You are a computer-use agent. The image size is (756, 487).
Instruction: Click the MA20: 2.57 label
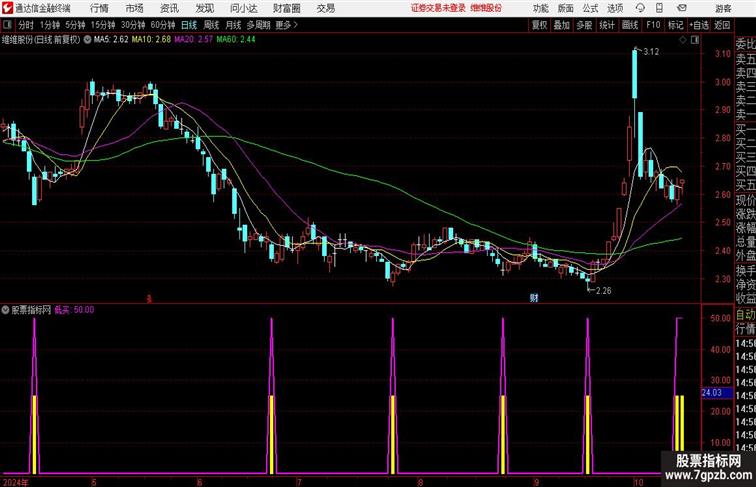193,40
